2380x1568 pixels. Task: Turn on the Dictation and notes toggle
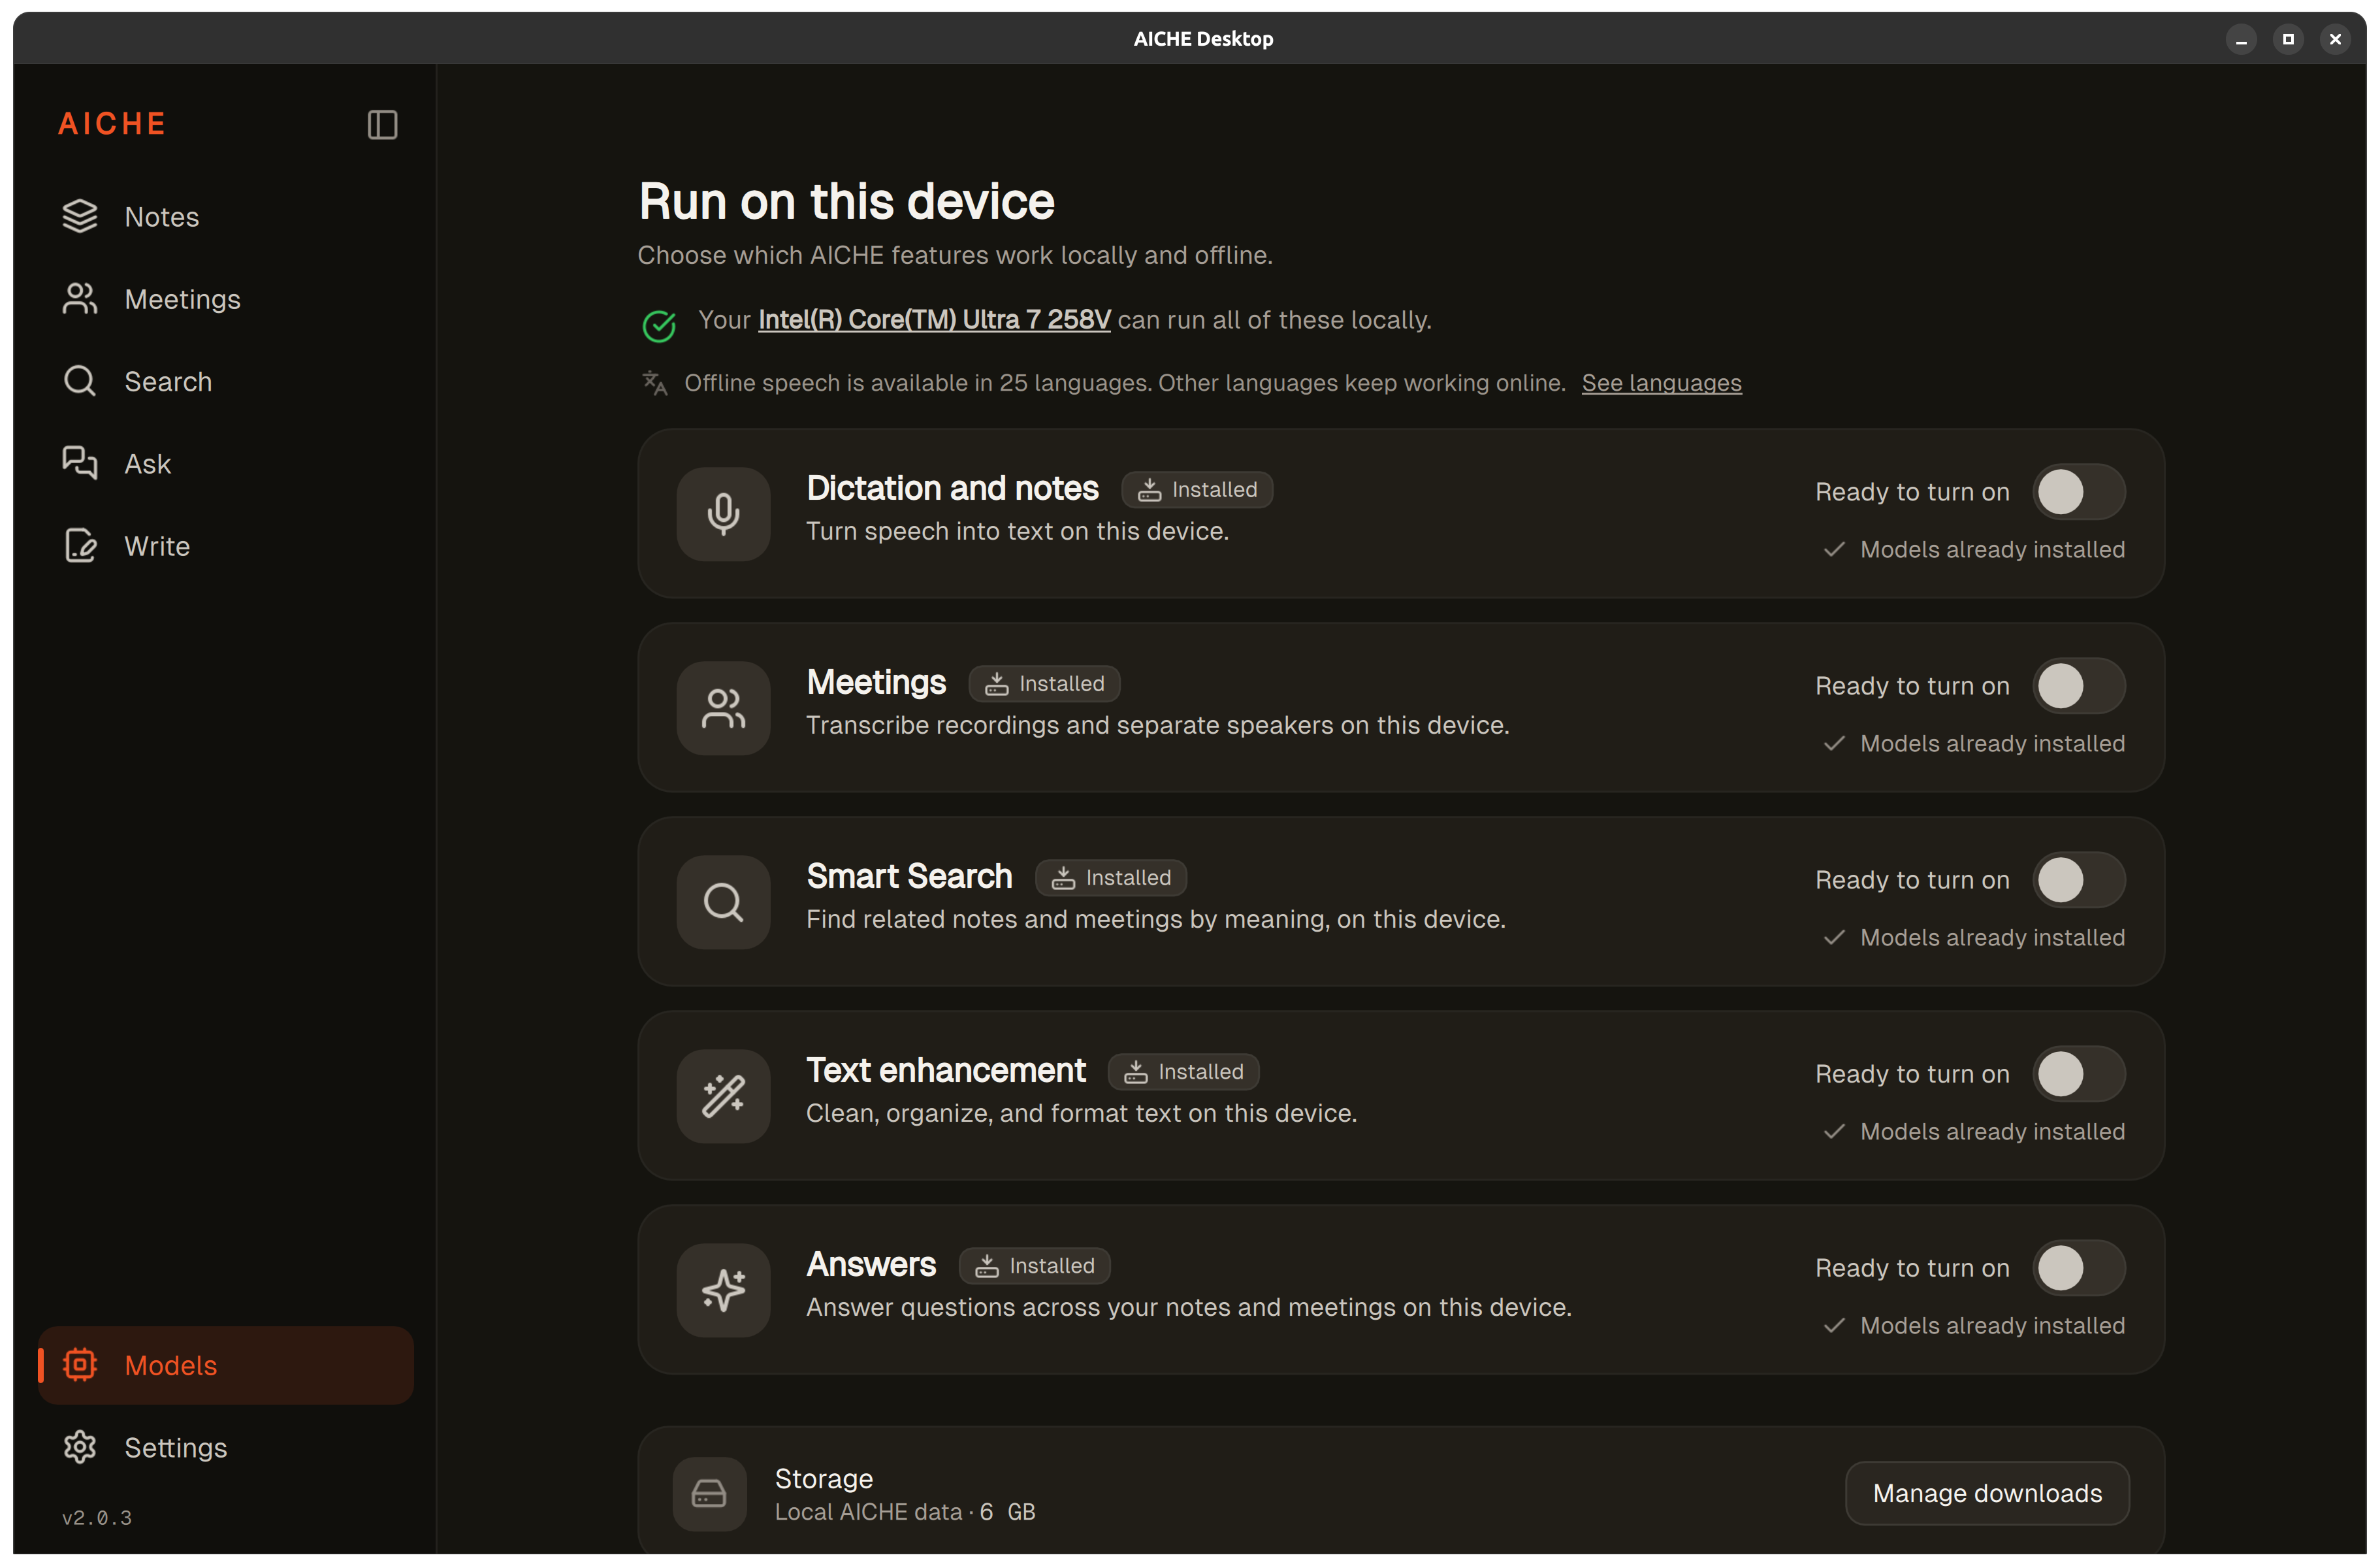pyautogui.click(x=2079, y=492)
